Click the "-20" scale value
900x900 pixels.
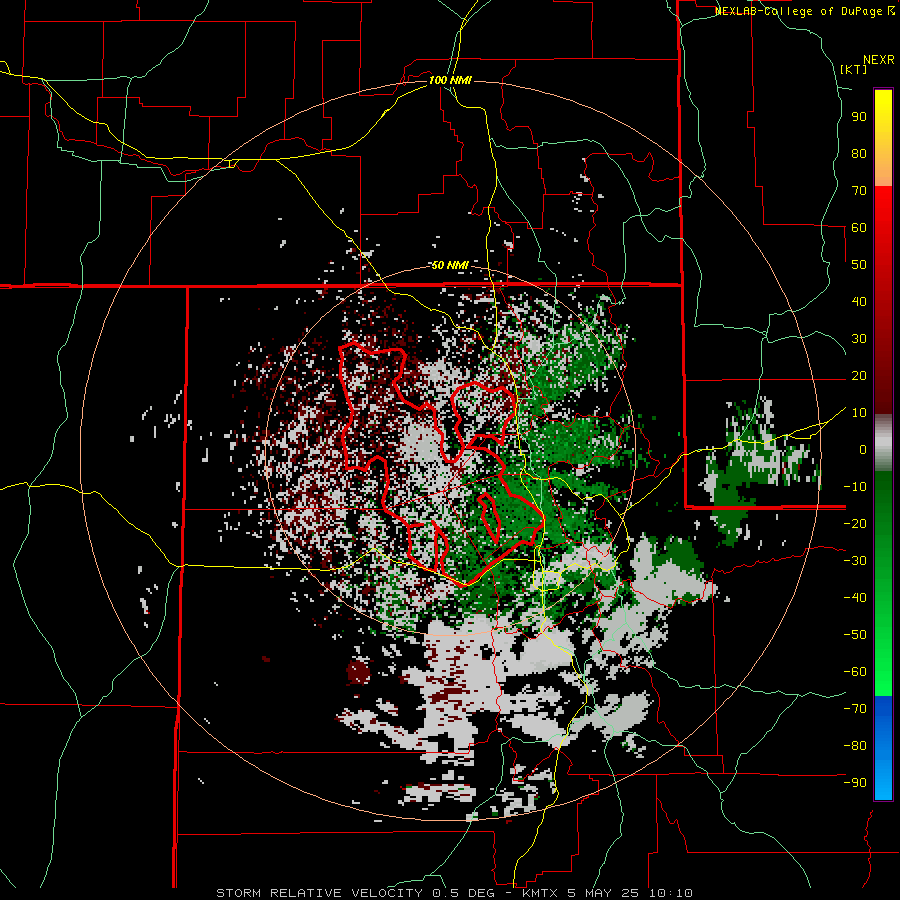[x=855, y=523]
